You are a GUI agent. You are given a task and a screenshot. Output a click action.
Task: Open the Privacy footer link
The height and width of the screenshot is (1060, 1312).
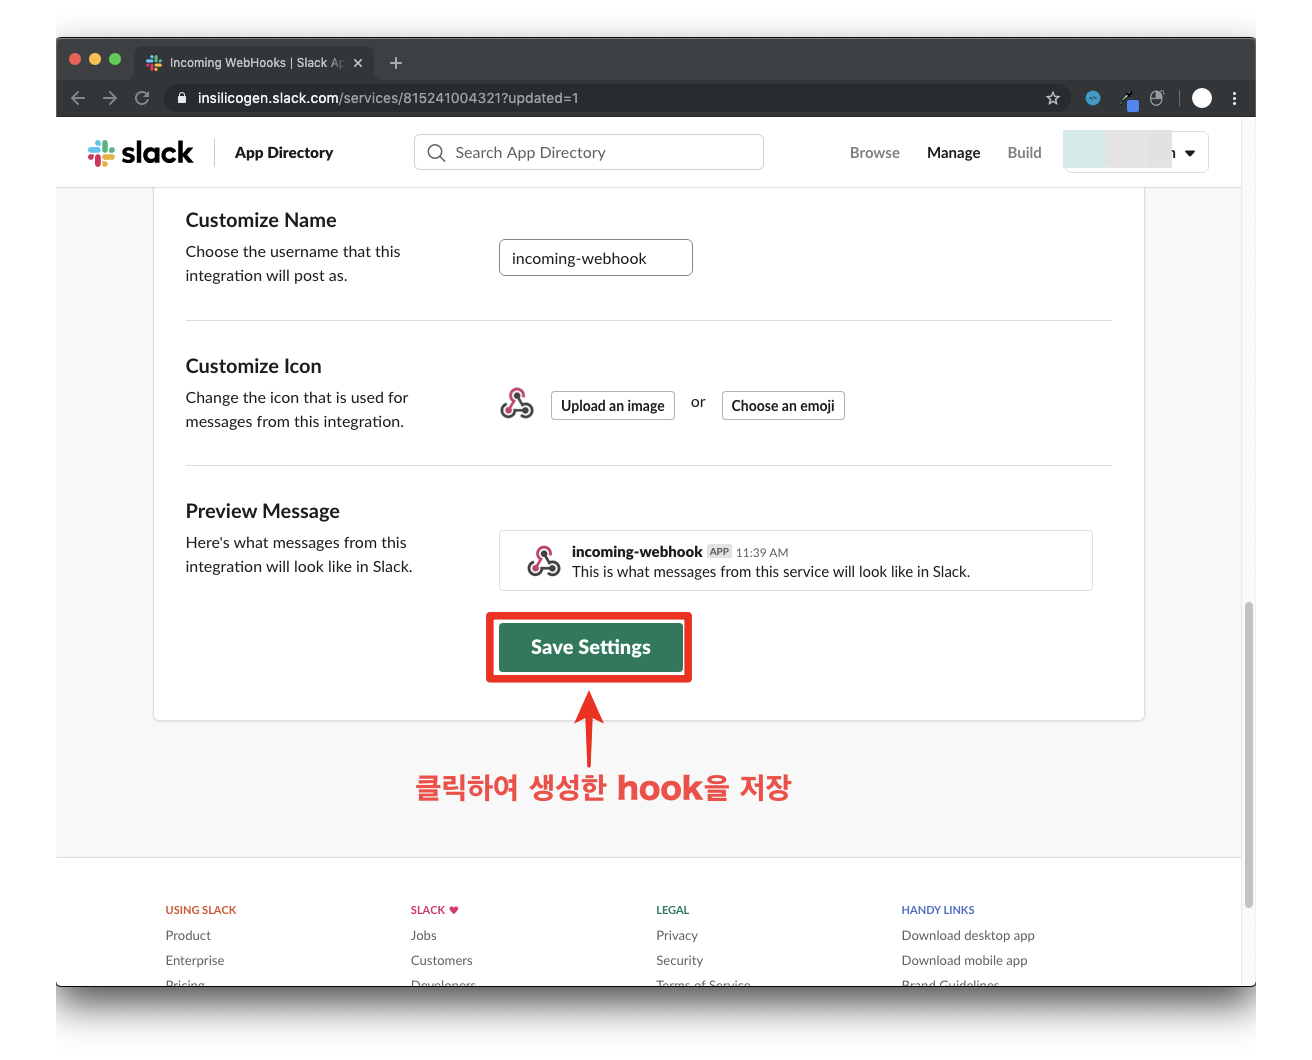(x=677, y=936)
